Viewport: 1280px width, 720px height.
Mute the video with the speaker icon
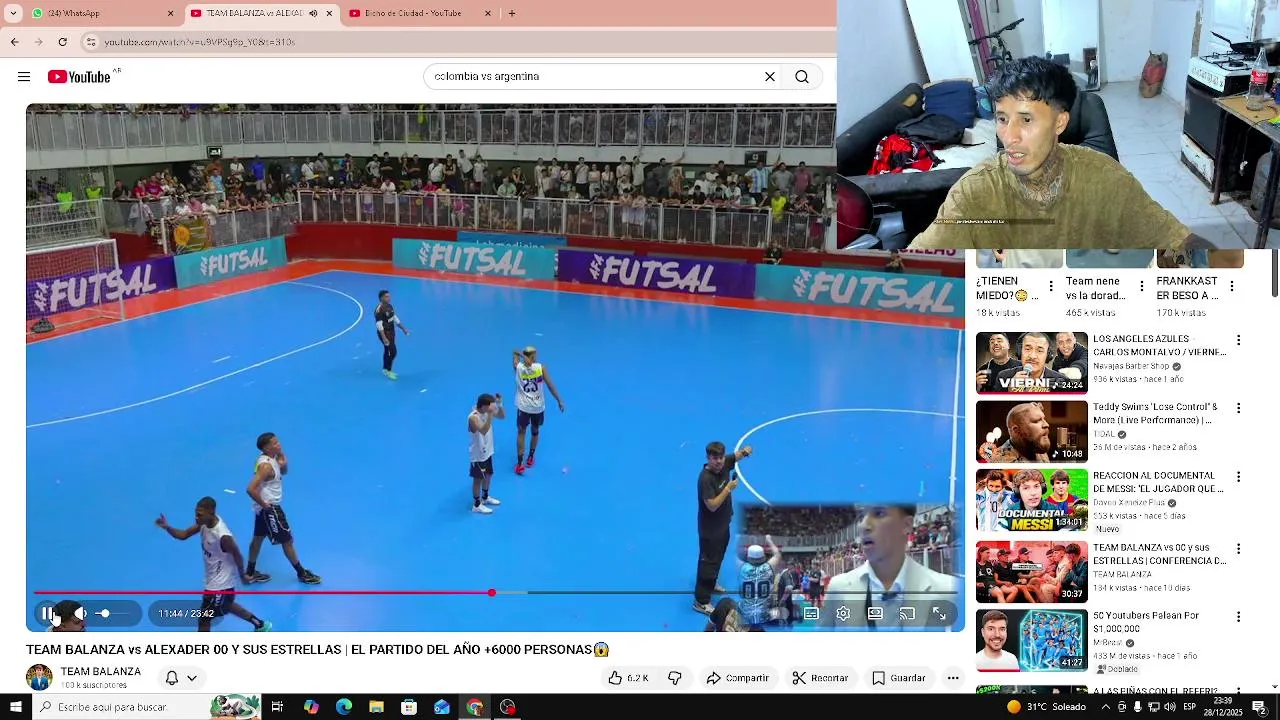80,613
